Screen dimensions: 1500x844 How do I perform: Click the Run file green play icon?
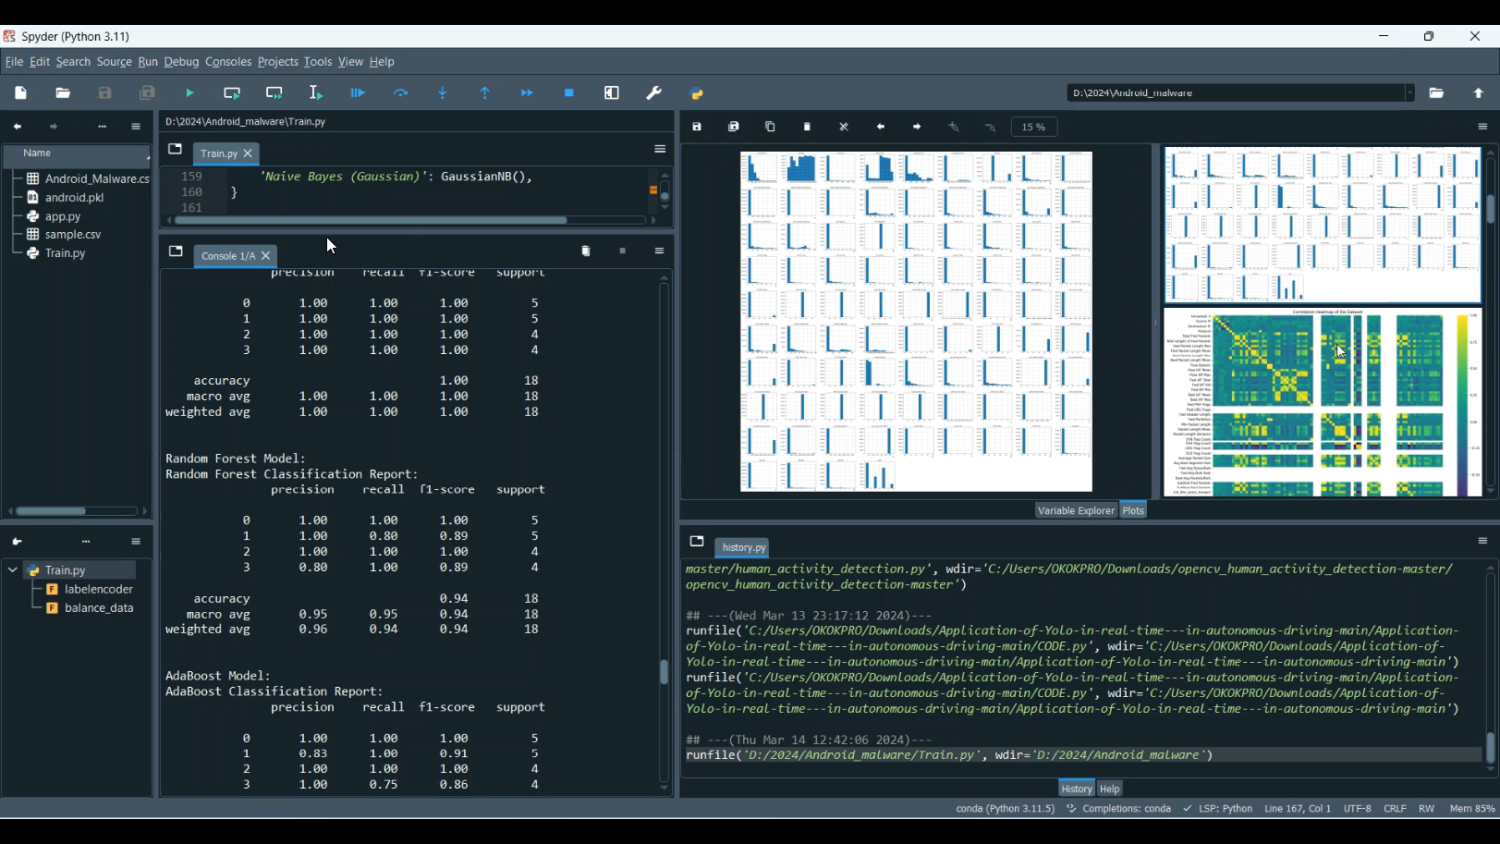point(190,93)
